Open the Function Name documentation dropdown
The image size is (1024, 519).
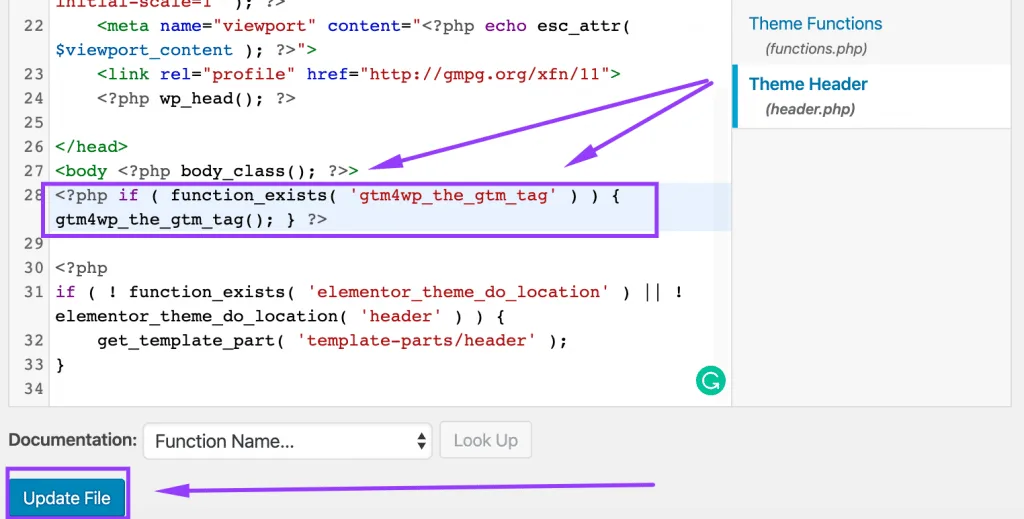pyautogui.click(x=287, y=441)
